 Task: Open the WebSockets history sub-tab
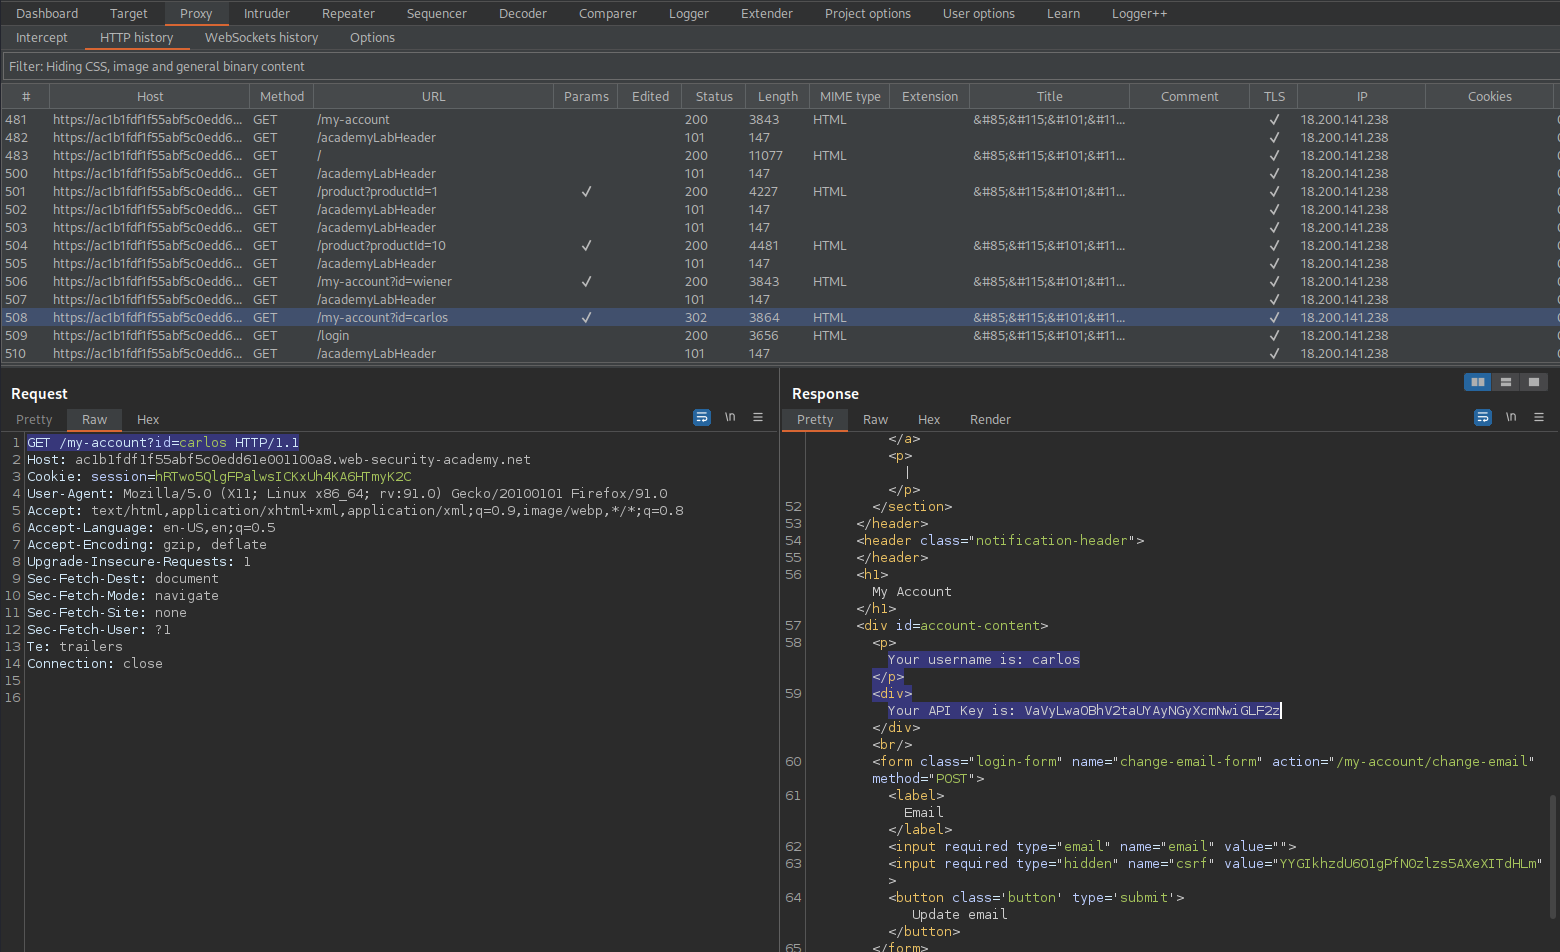coord(262,37)
